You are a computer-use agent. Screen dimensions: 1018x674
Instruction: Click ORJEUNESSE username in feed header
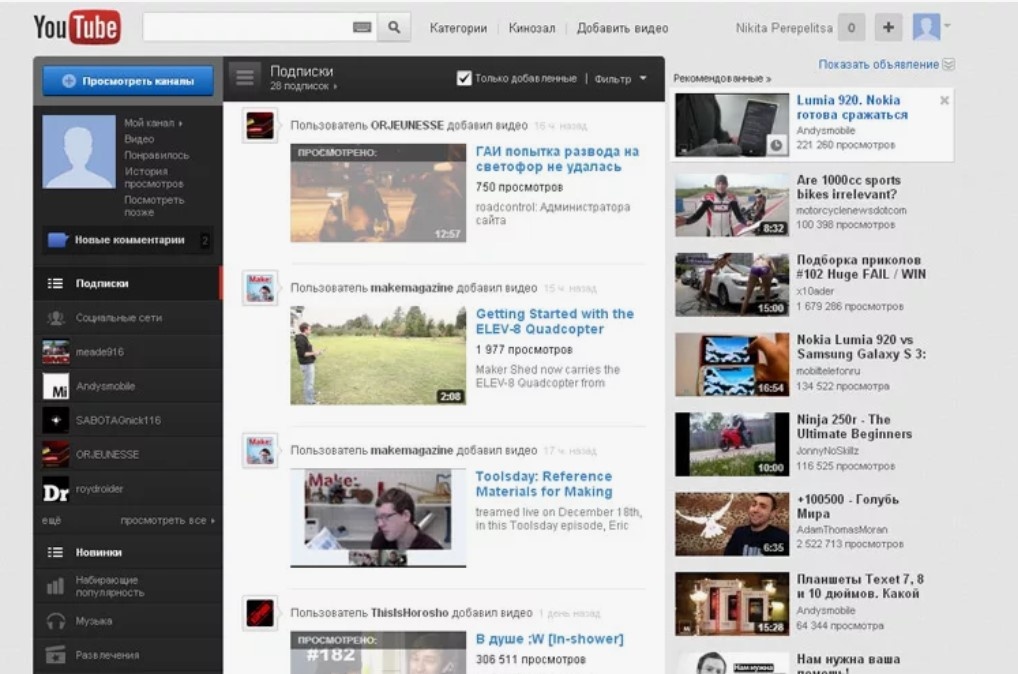[x=407, y=125]
